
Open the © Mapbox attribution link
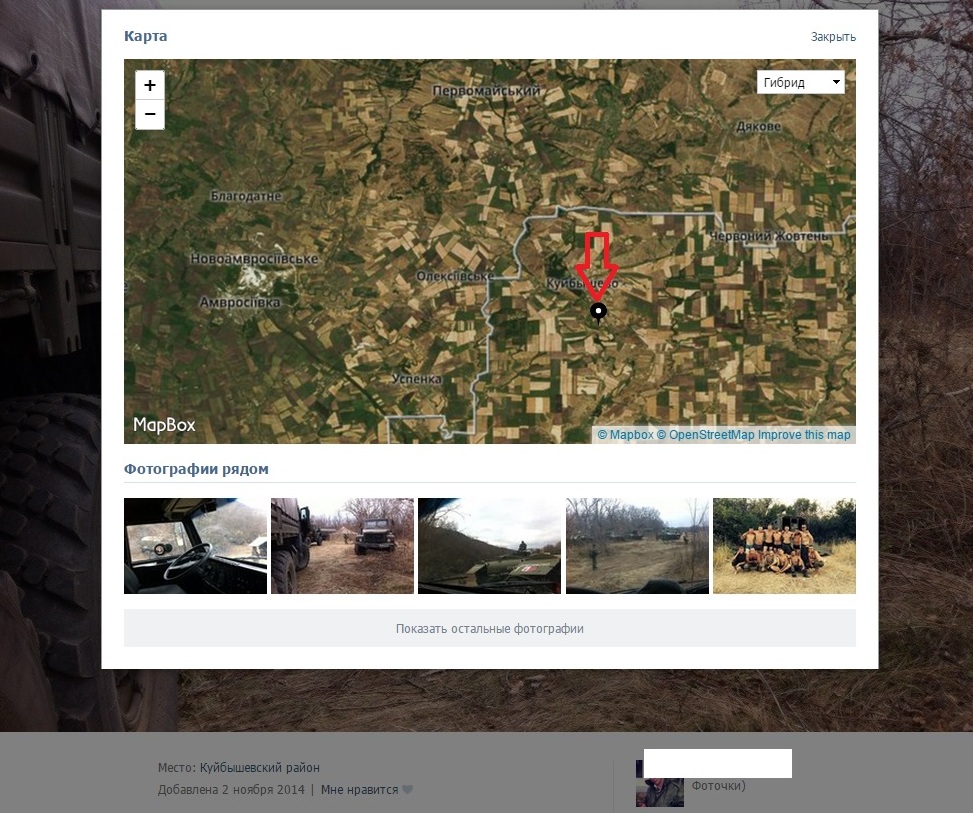[x=625, y=435]
